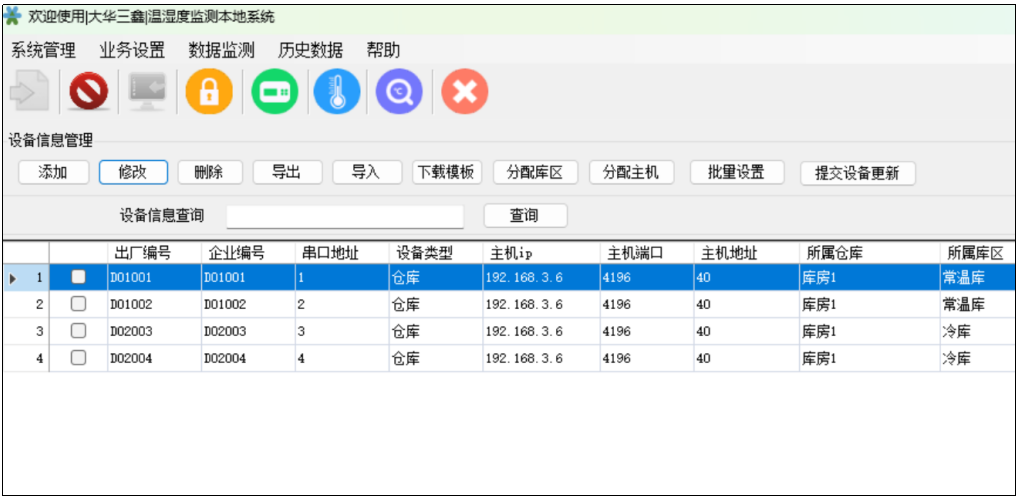Check the box in row D01002
Screen dimensions: 1018x498
click(x=78, y=304)
